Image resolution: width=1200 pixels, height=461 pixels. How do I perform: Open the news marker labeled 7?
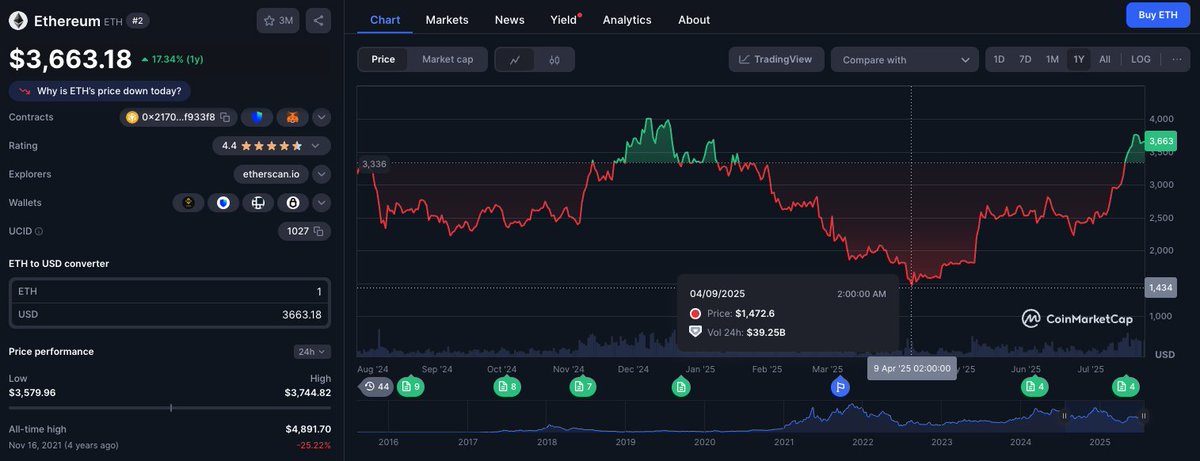tap(583, 386)
